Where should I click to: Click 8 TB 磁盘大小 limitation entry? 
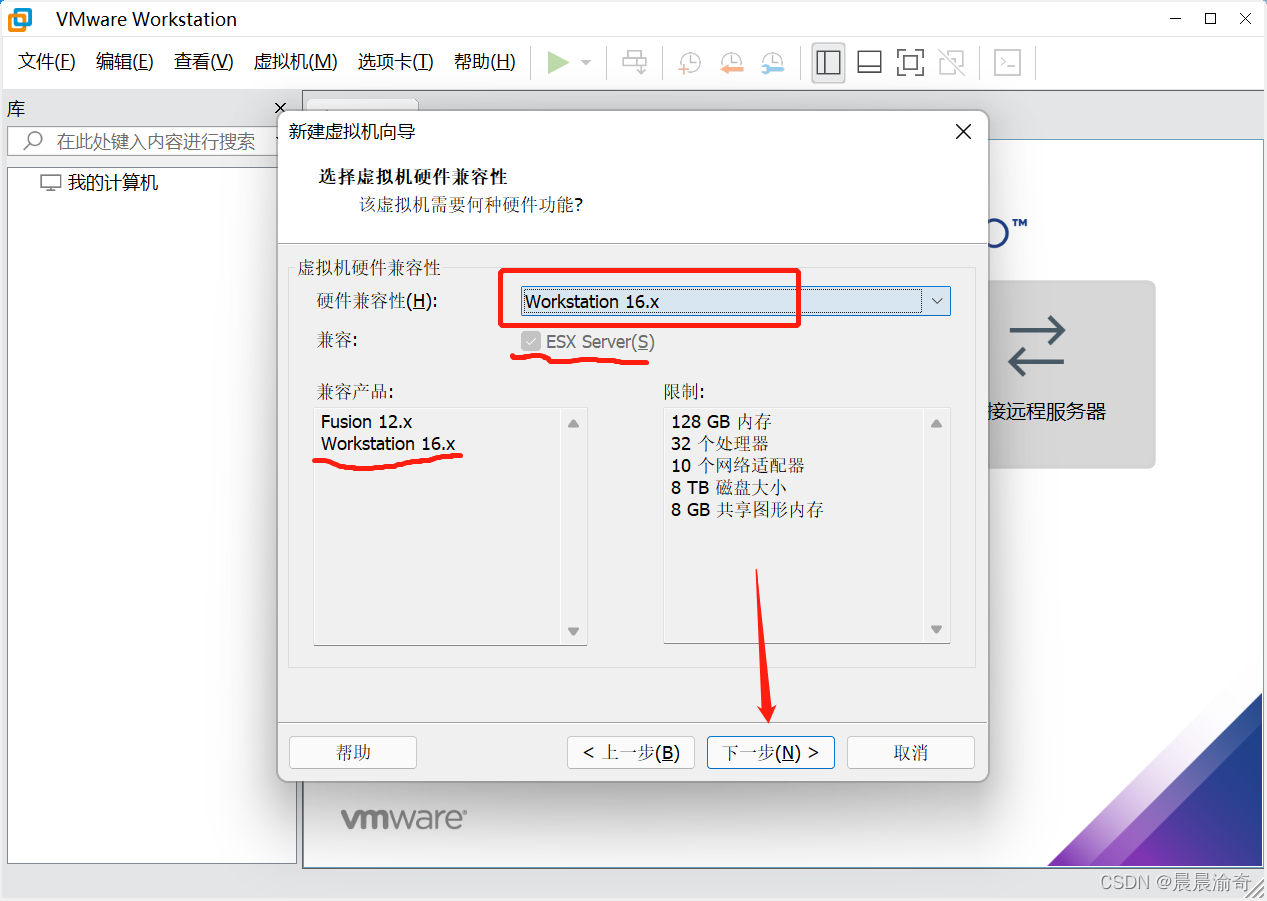(x=728, y=488)
